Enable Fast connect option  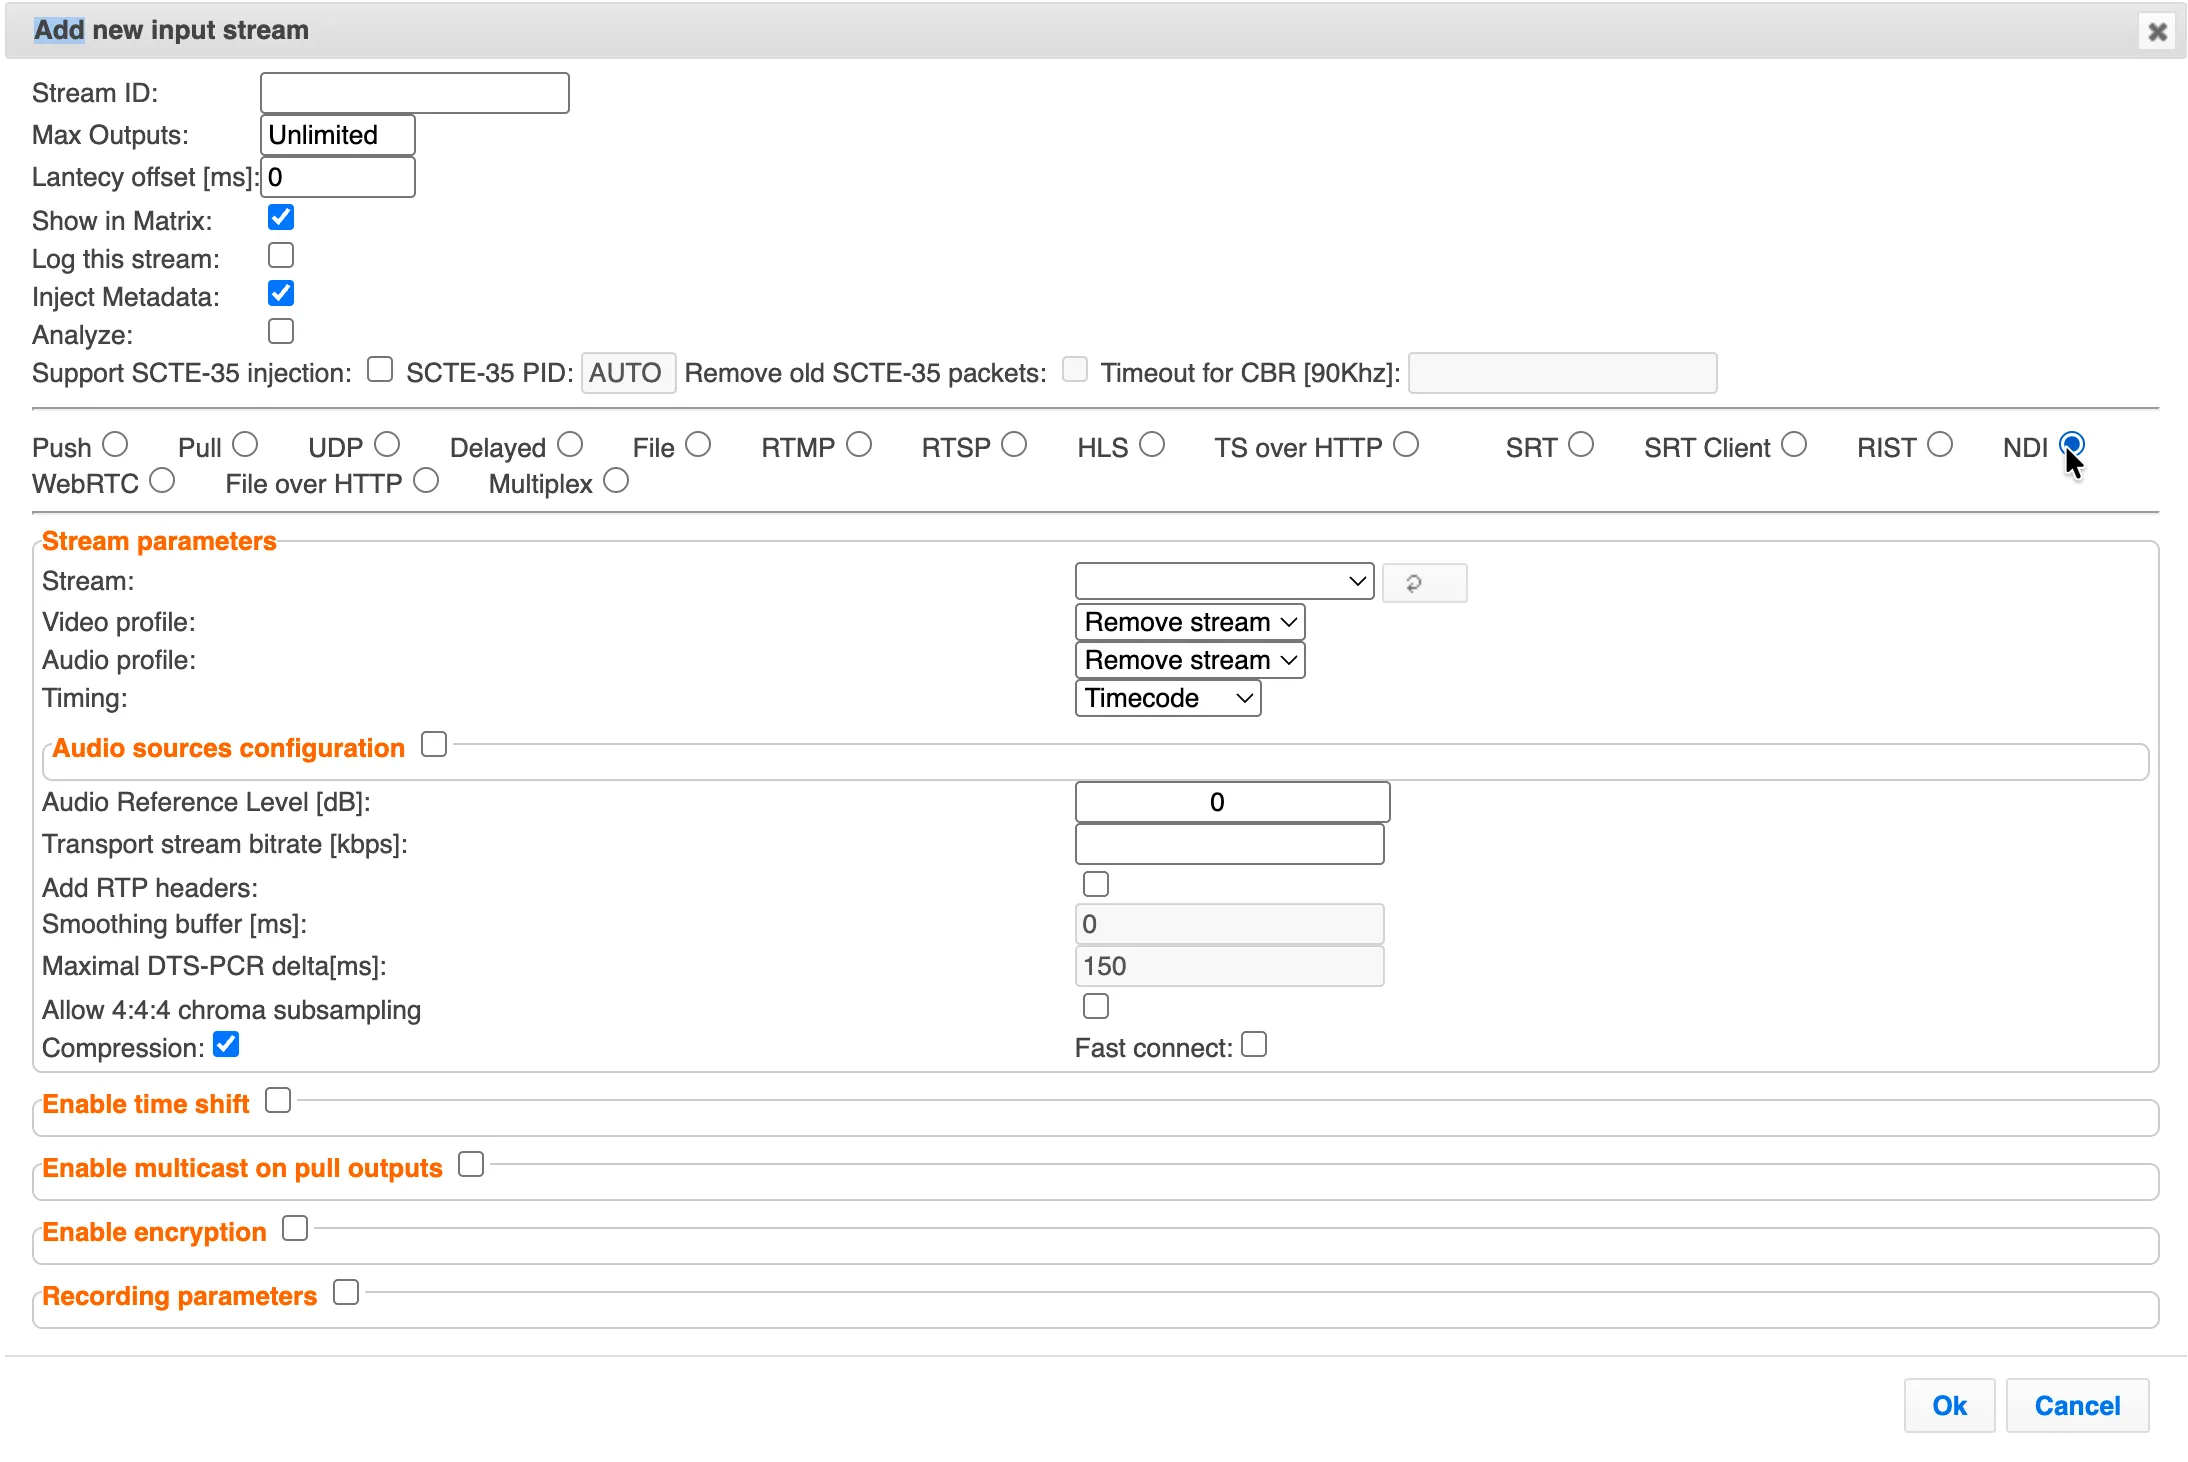tap(1254, 1044)
